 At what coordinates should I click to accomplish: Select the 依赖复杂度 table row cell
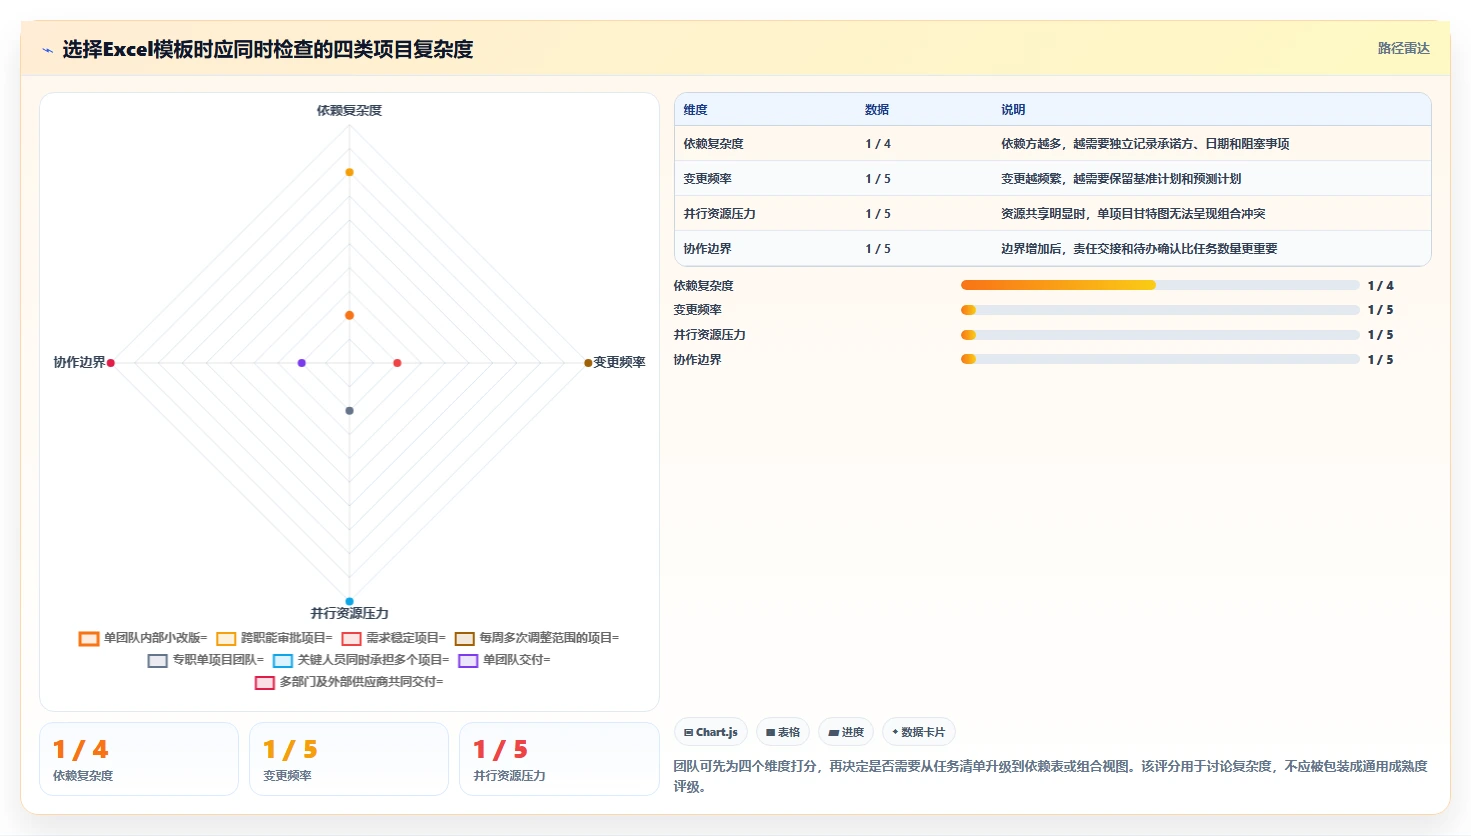click(713, 144)
